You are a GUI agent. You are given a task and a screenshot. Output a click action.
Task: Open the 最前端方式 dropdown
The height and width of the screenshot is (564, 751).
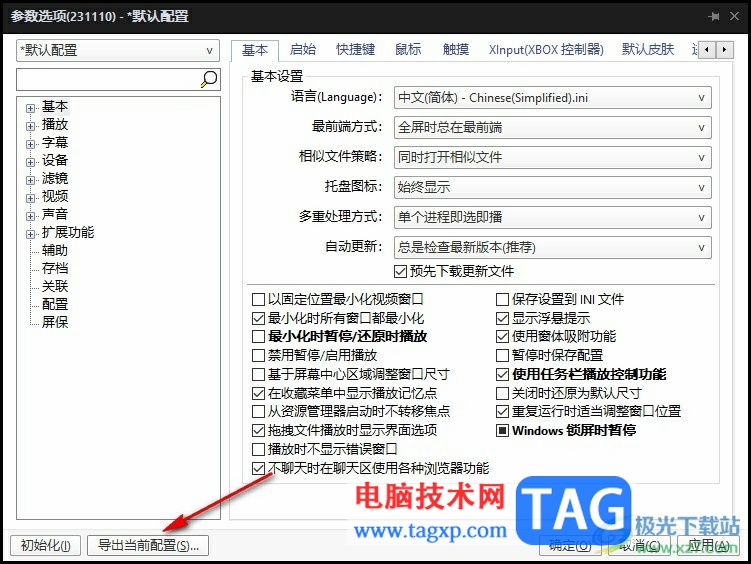(x=552, y=128)
